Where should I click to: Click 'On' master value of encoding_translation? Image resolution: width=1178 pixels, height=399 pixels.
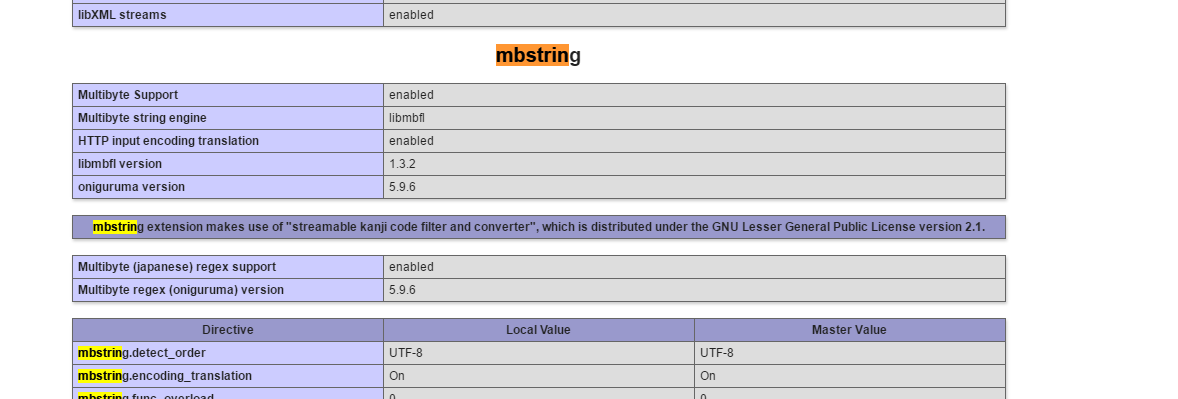coord(708,376)
